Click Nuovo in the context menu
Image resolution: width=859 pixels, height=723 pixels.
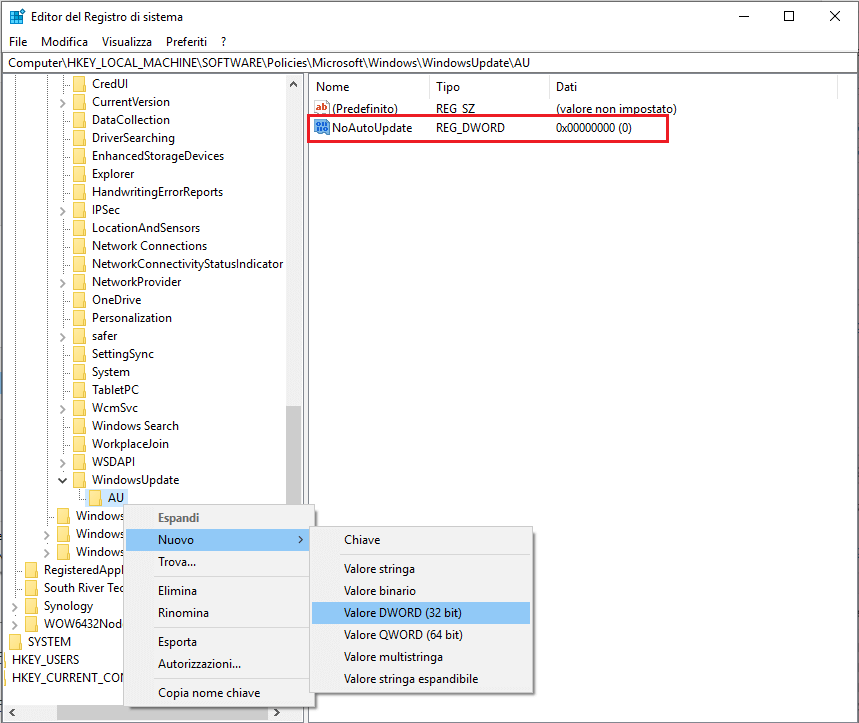[x=217, y=540]
